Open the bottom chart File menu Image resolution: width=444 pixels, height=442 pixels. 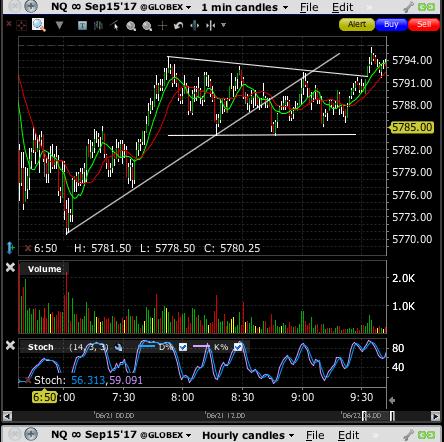tap(315, 435)
